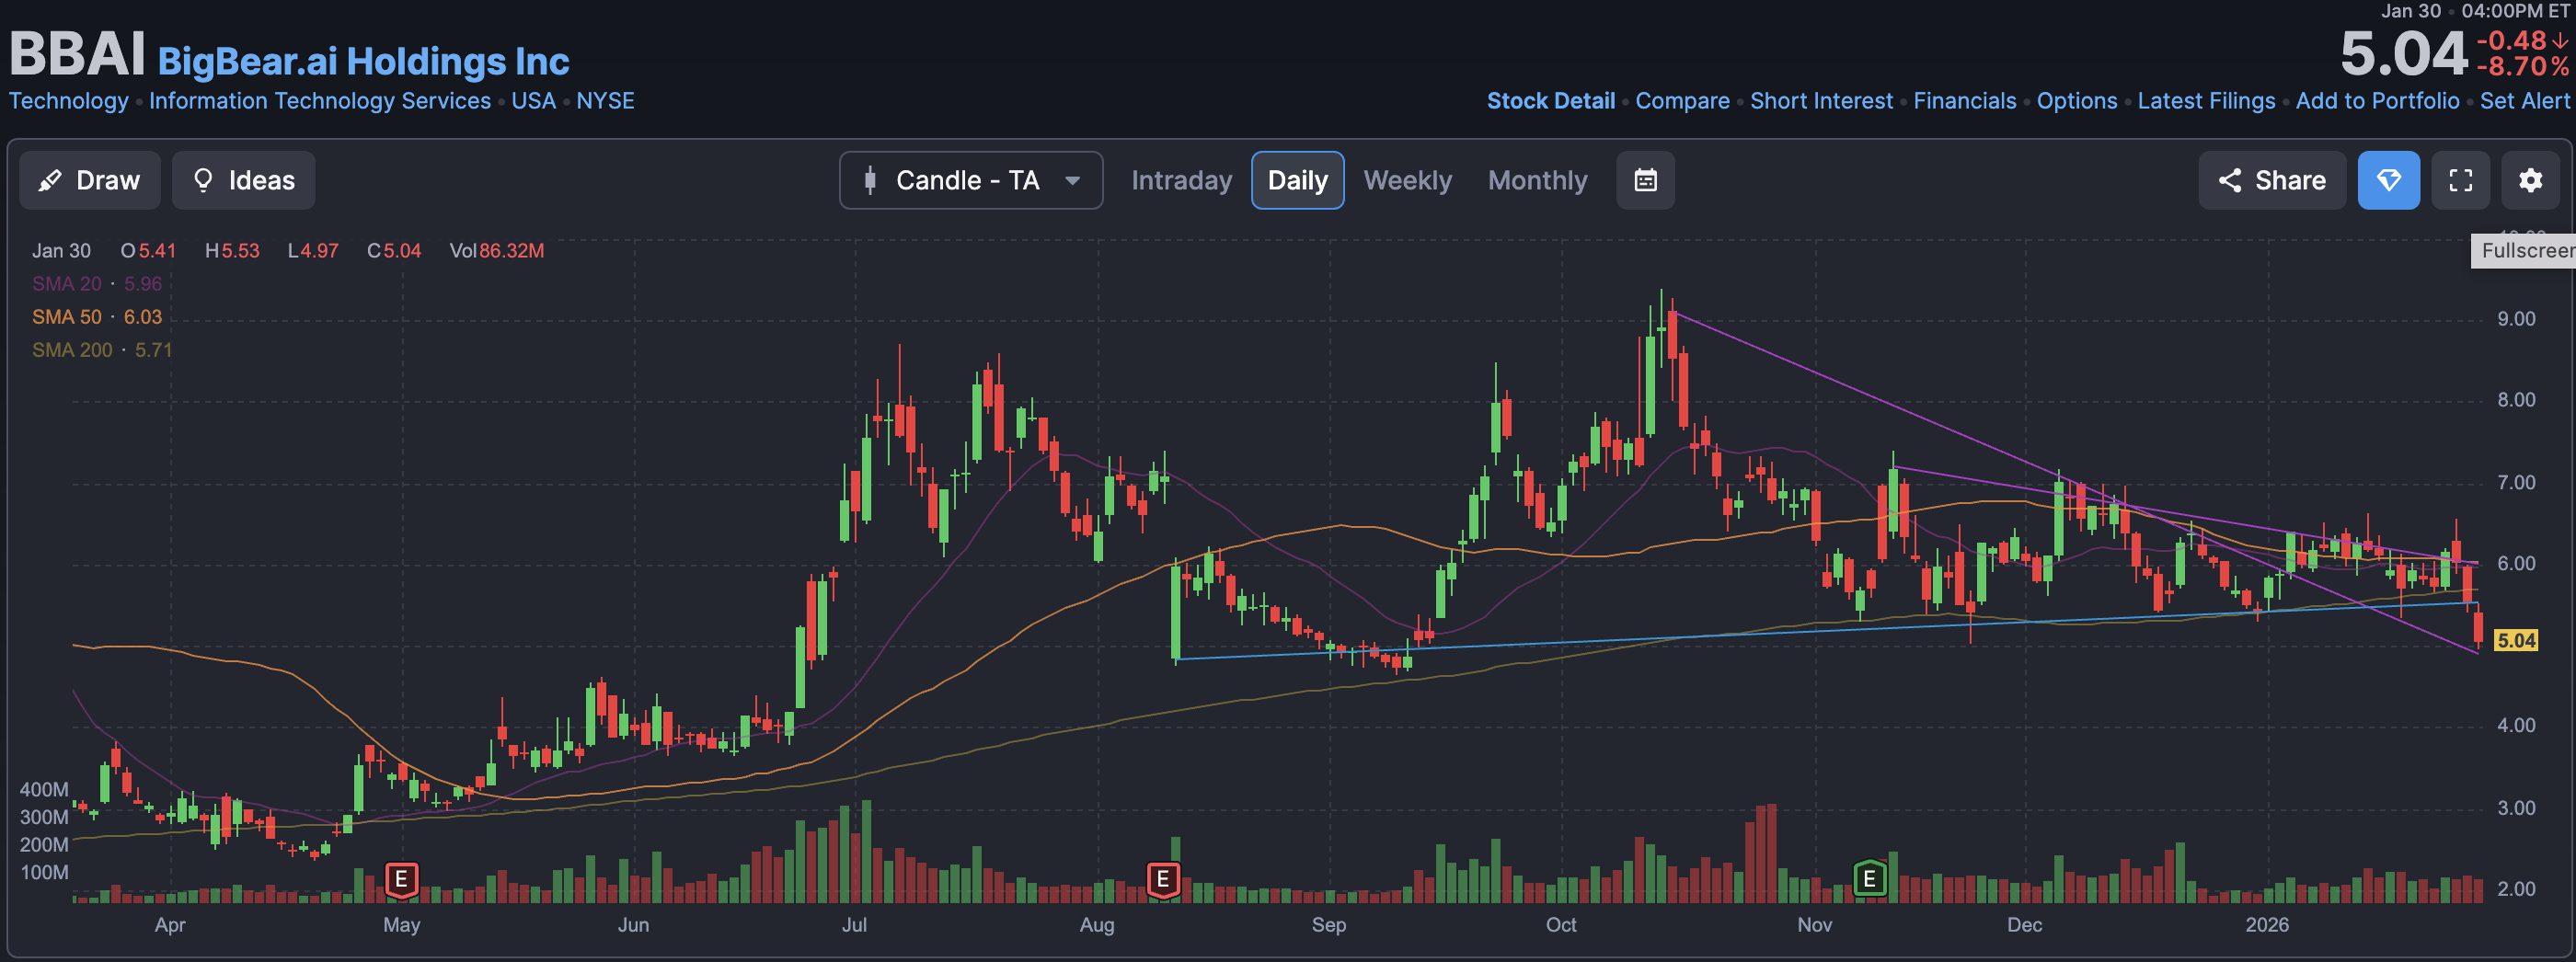Image resolution: width=2576 pixels, height=962 pixels.
Task: Open the Options link
Action: tap(2076, 101)
